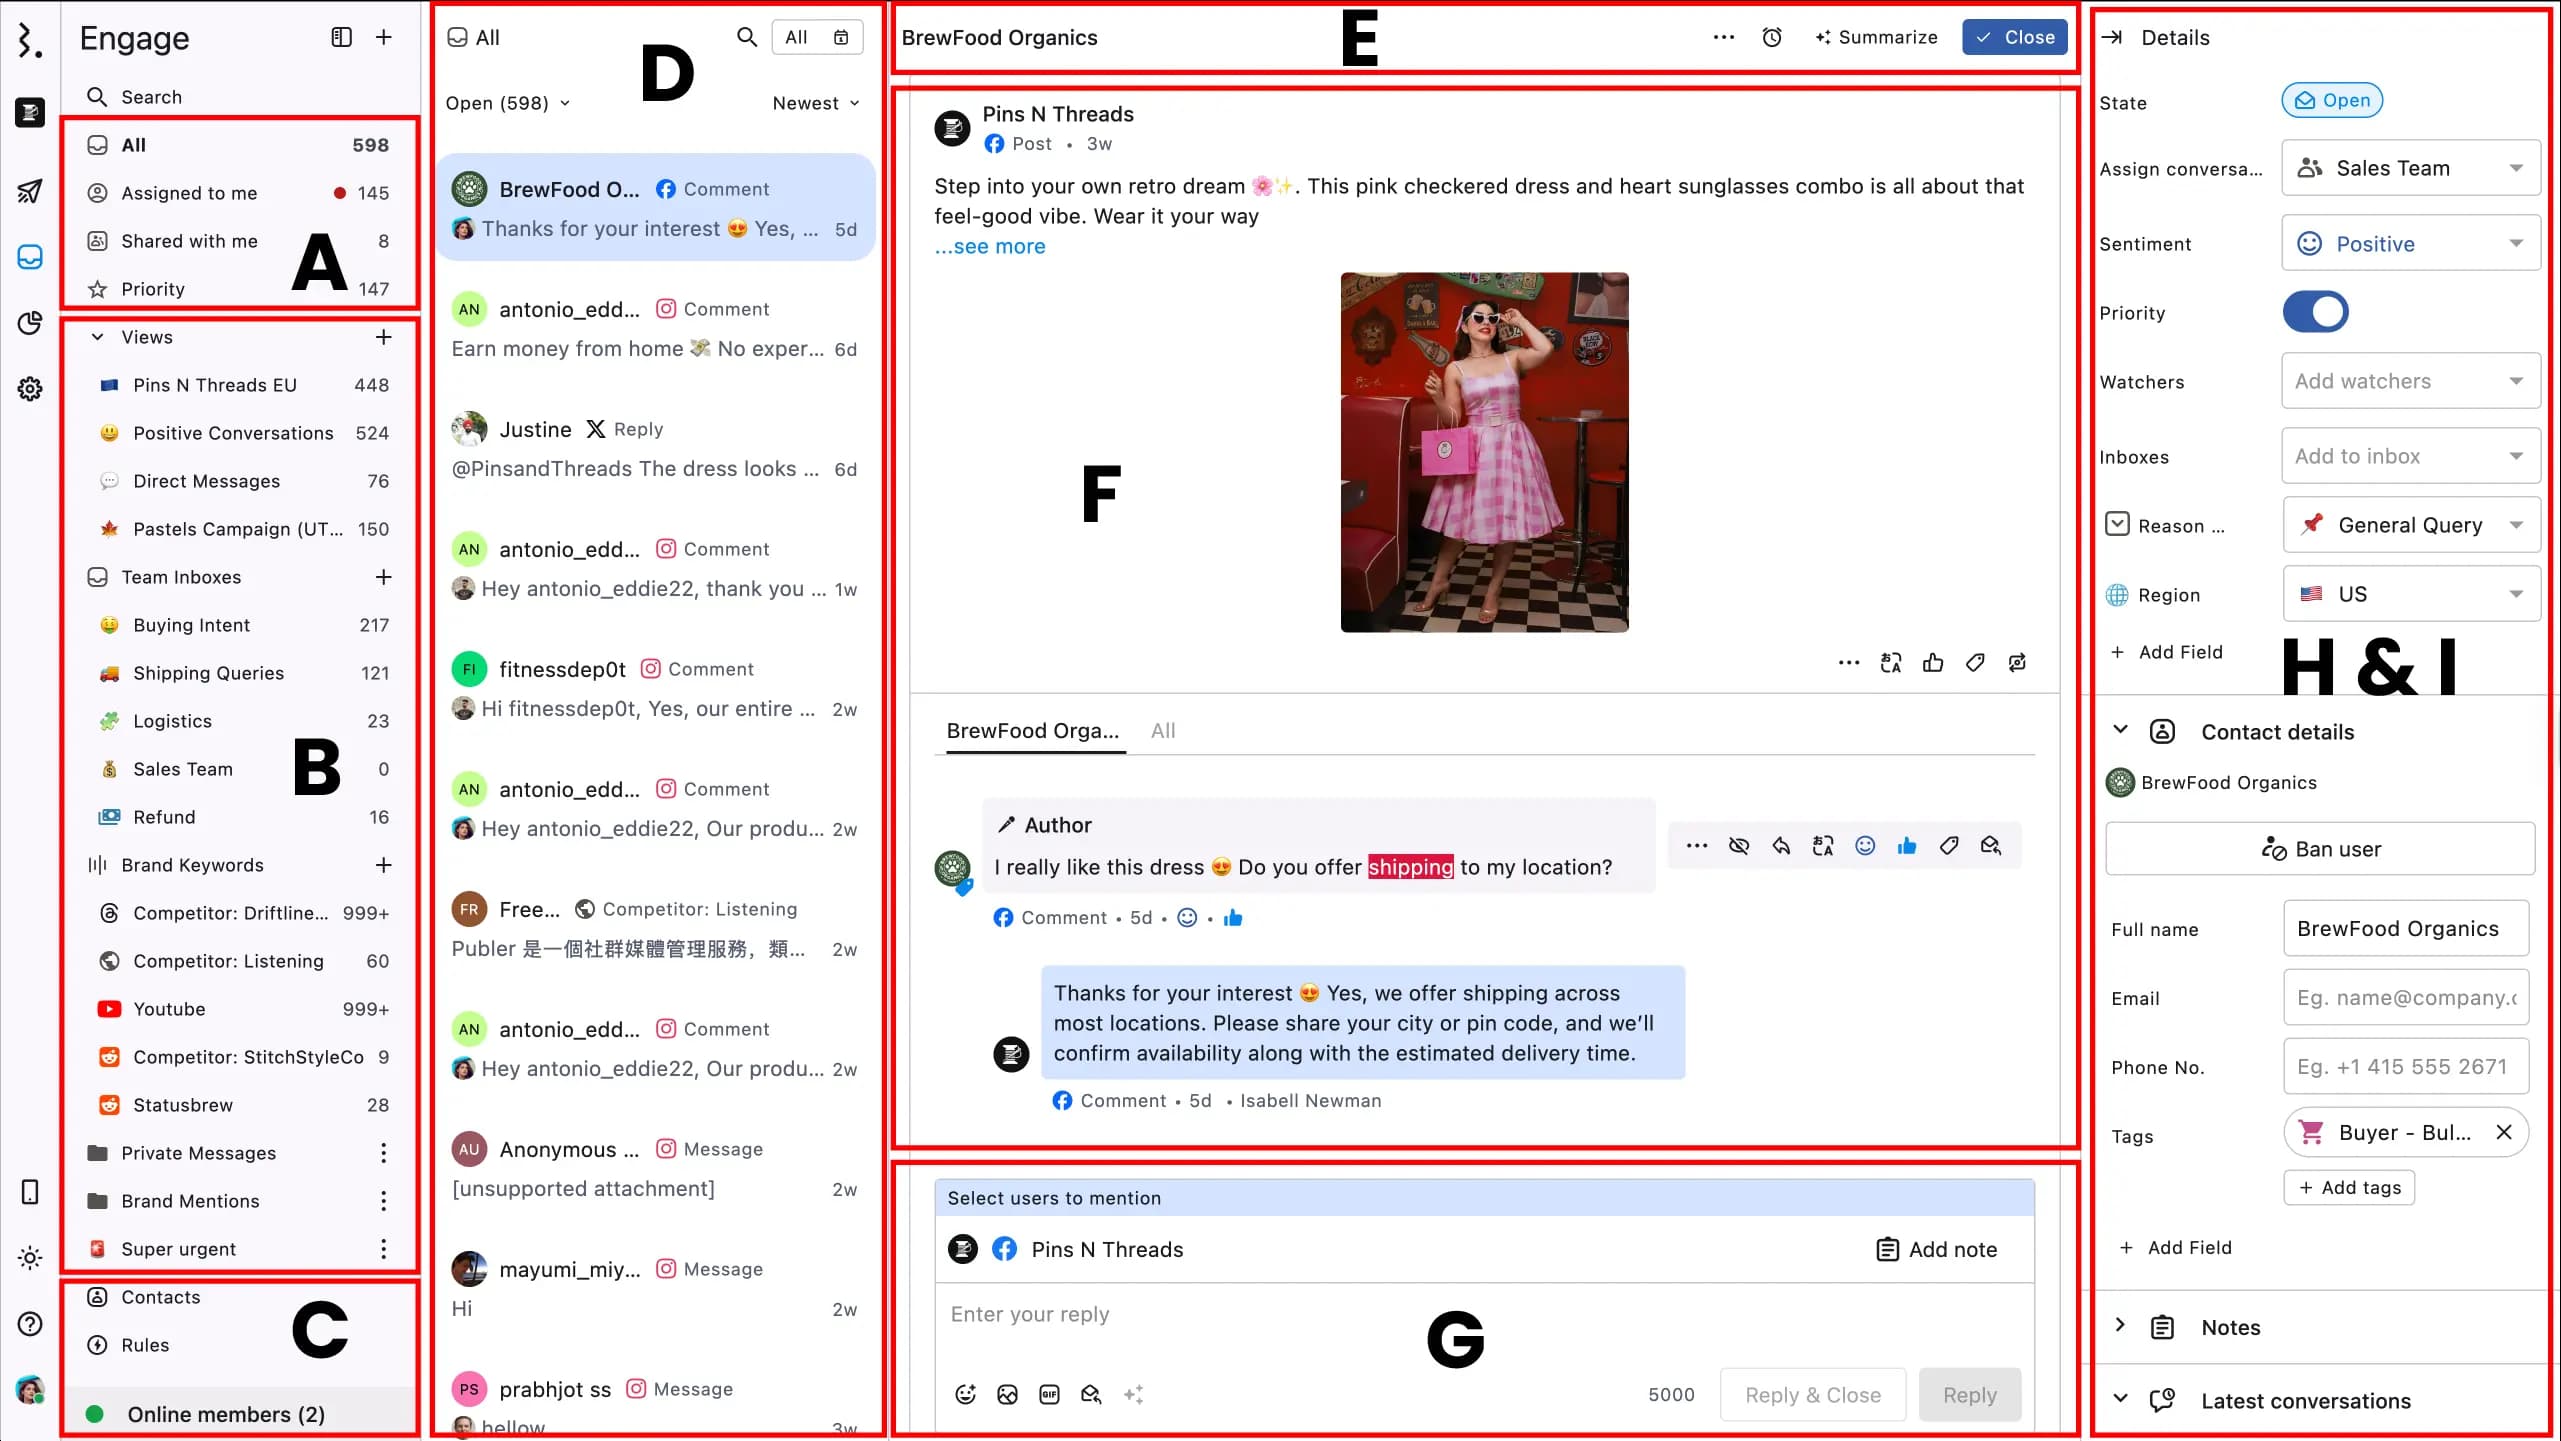Screen dimensions: 2561x1441
Task: Collapse the Engage sidebar panel icon
Action: 342,37
